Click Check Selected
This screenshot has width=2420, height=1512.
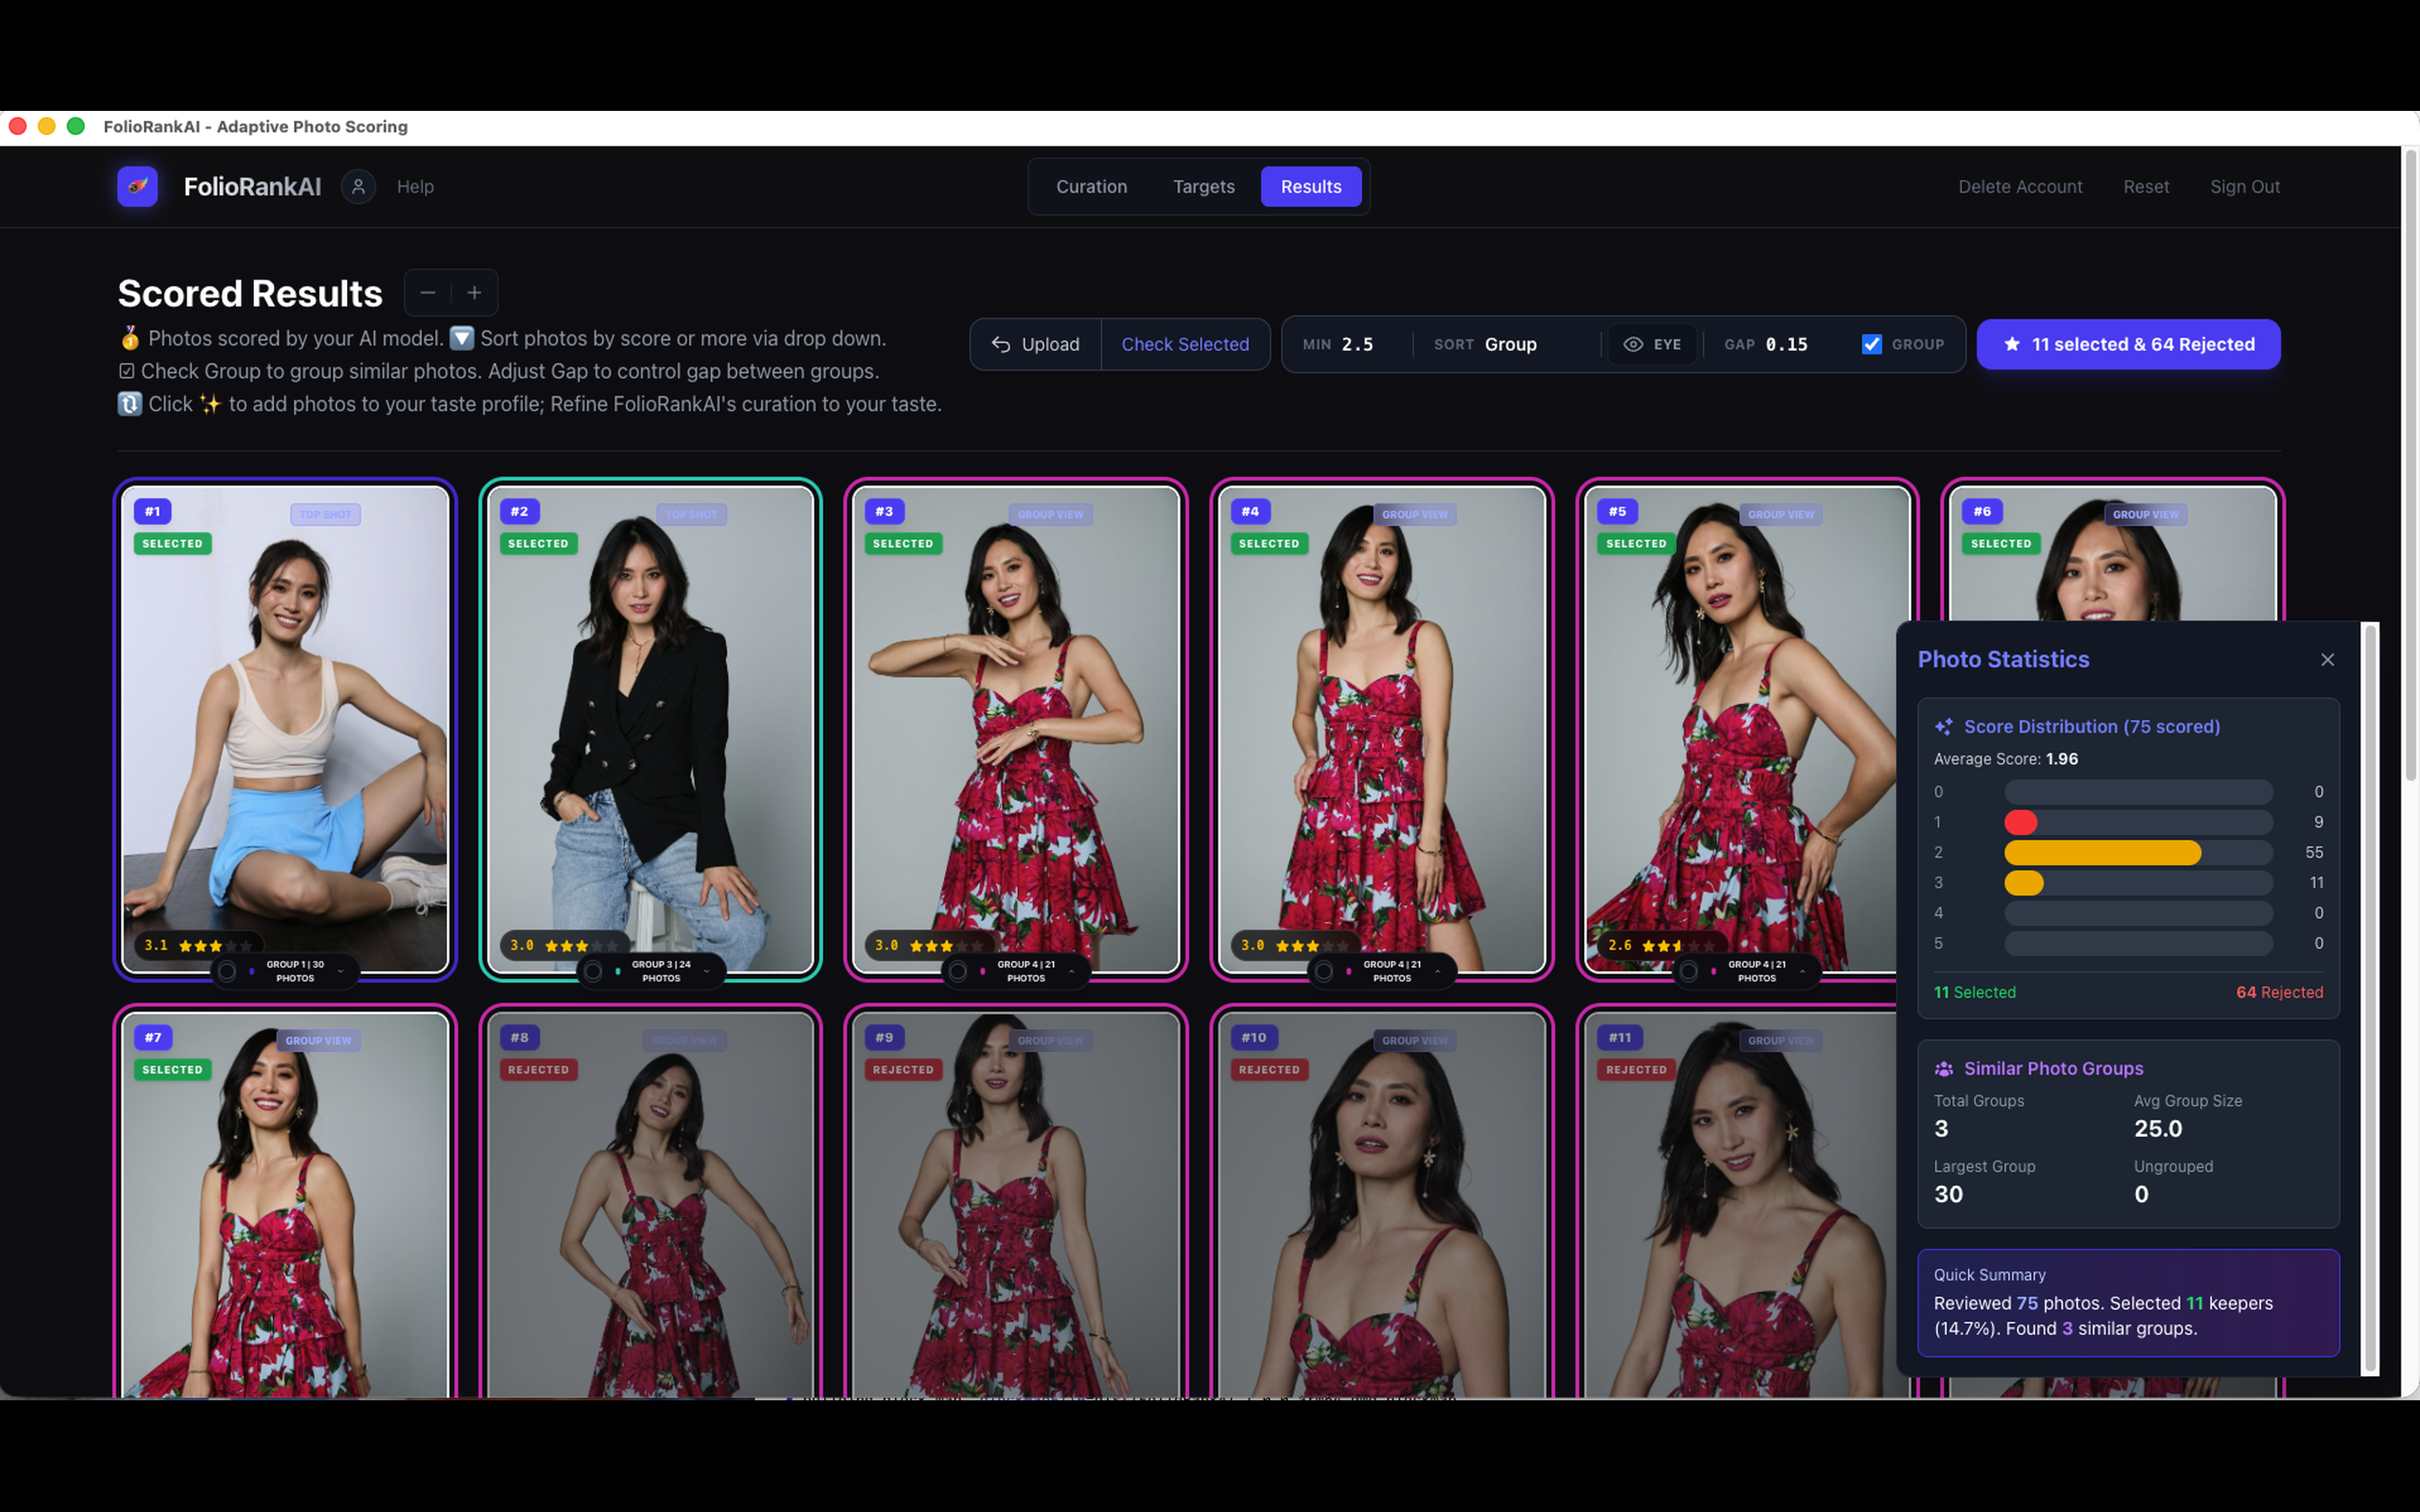tap(1185, 344)
